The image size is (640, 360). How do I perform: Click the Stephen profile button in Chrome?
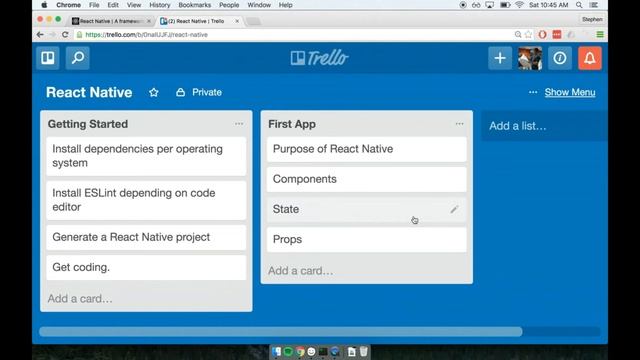coord(592,19)
